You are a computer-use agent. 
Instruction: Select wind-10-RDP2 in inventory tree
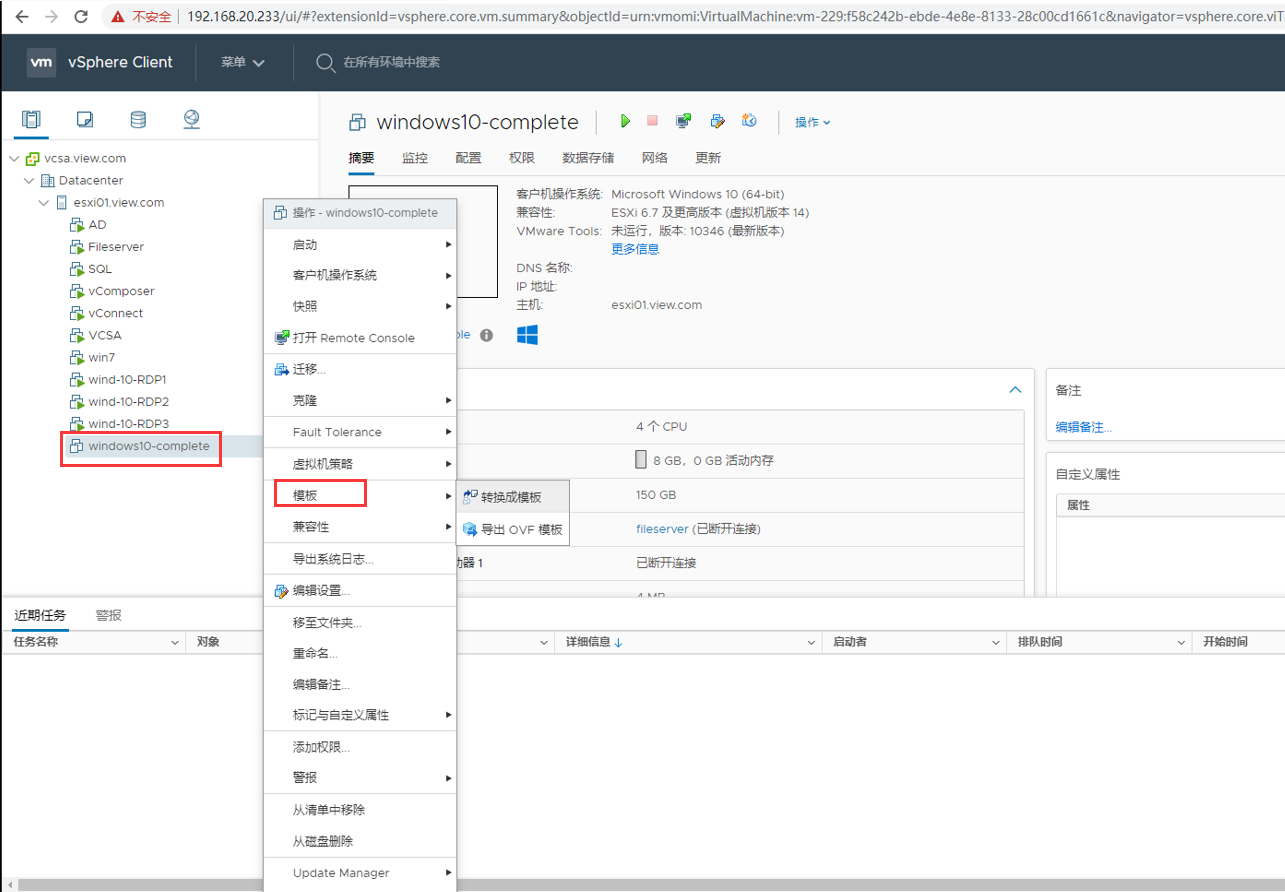[128, 401]
